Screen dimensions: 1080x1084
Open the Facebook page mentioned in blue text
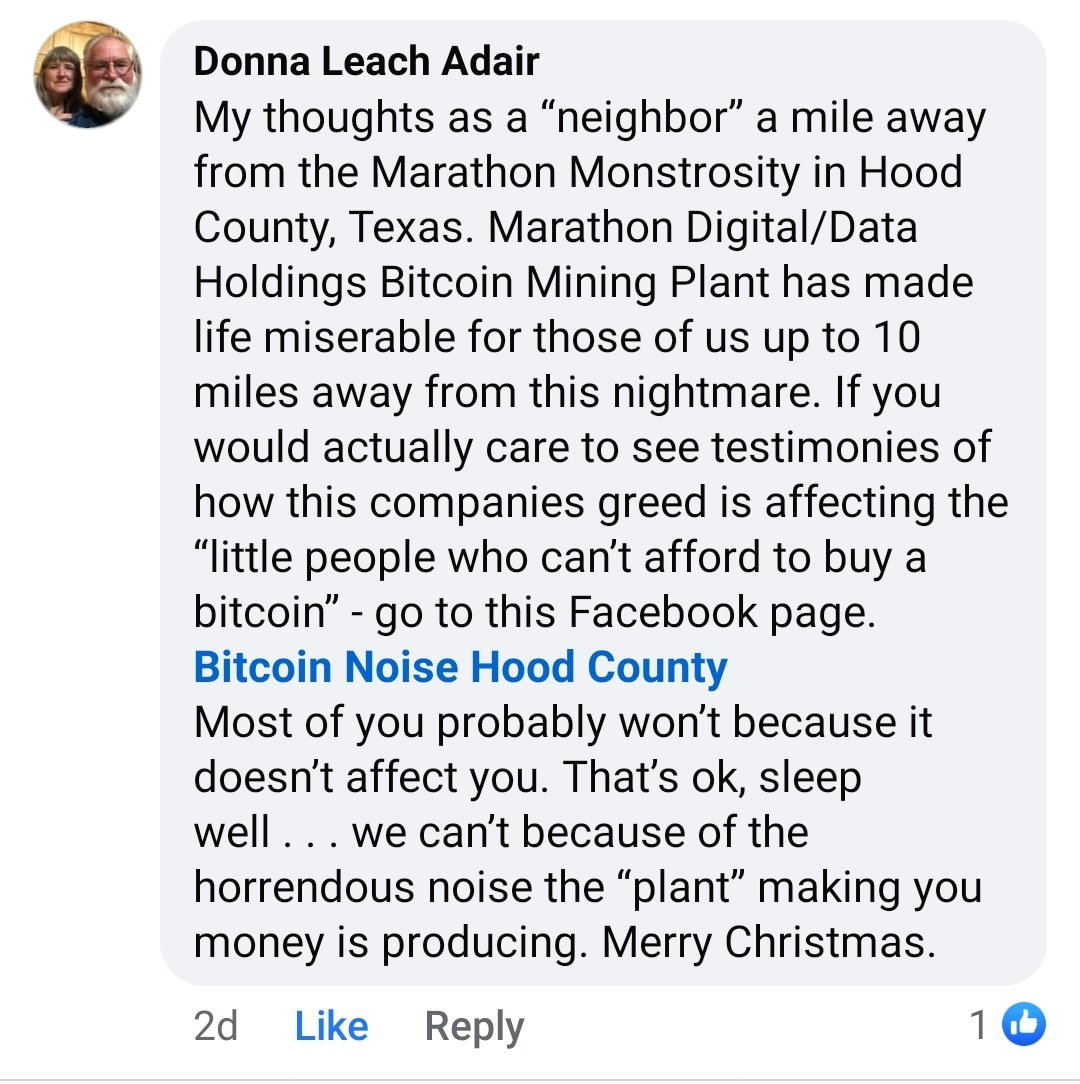[x=459, y=666]
